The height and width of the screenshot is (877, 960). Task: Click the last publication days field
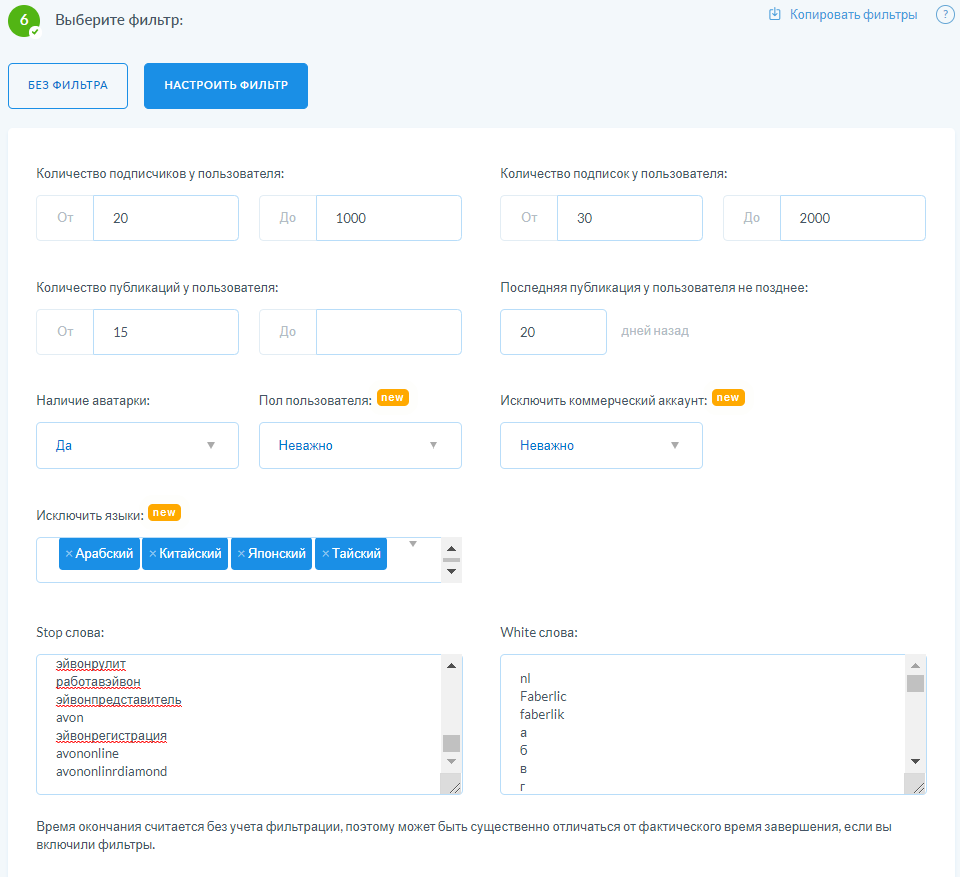[x=552, y=332]
